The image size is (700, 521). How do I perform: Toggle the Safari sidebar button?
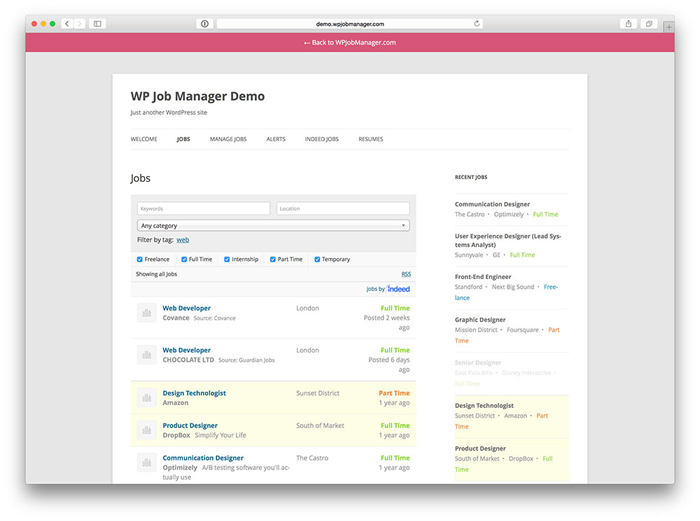[97, 24]
